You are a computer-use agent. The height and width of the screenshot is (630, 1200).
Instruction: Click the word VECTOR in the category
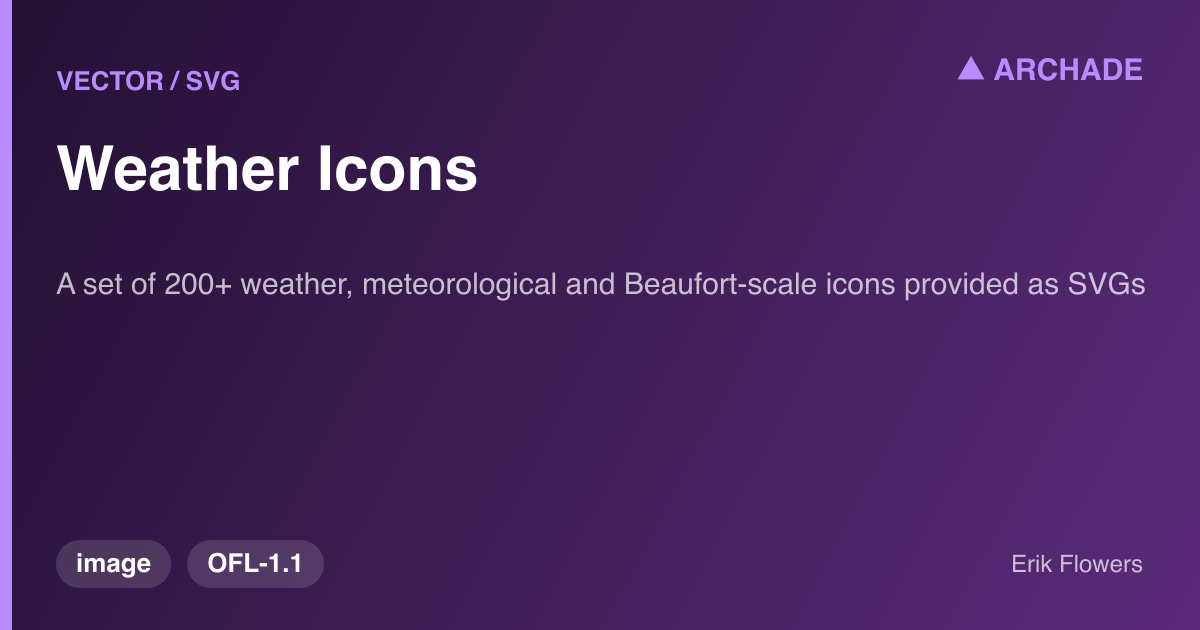(111, 81)
